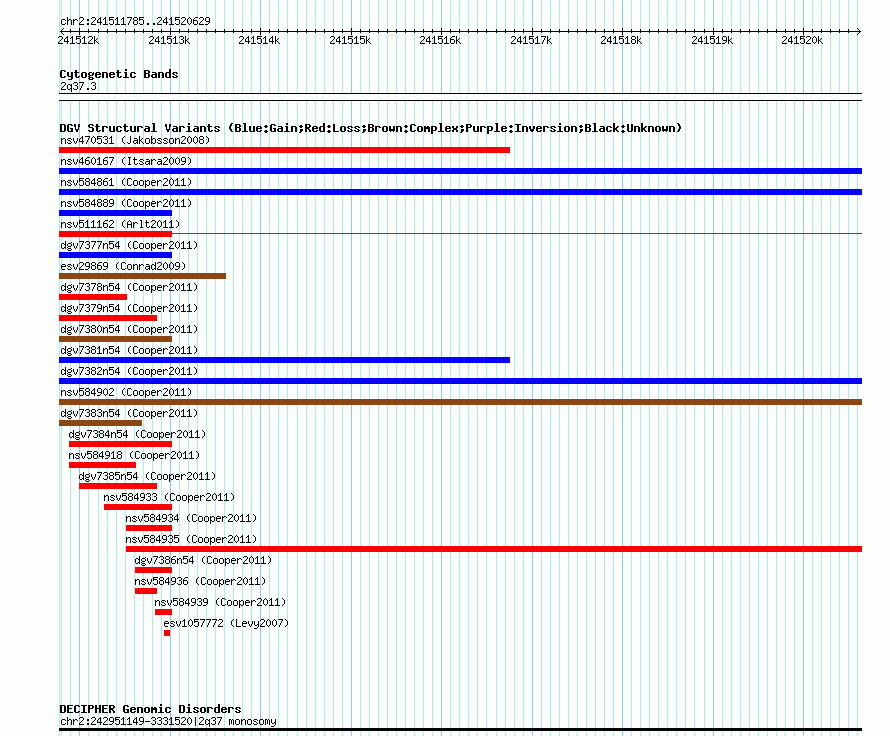
Task: Click the long red bar under nsv584935
Action: point(494,549)
